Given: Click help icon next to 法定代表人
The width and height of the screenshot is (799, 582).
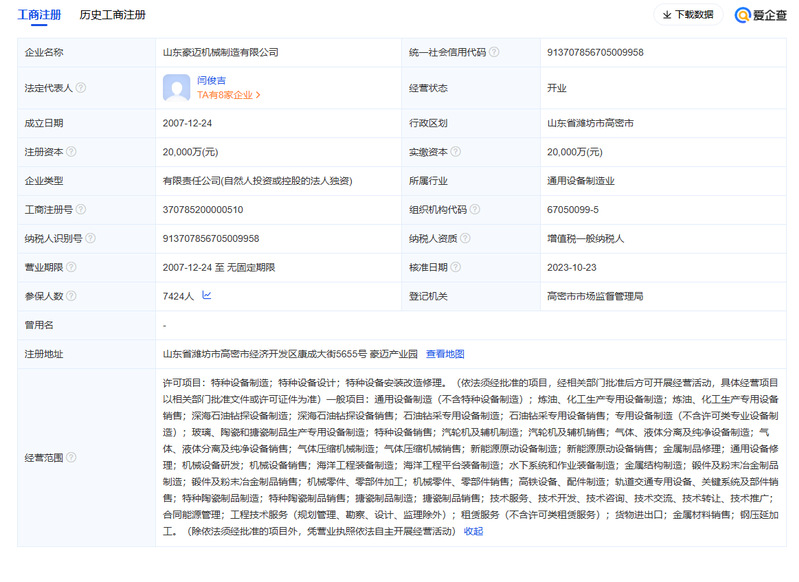Looking at the screenshot, I should (81, 88).
